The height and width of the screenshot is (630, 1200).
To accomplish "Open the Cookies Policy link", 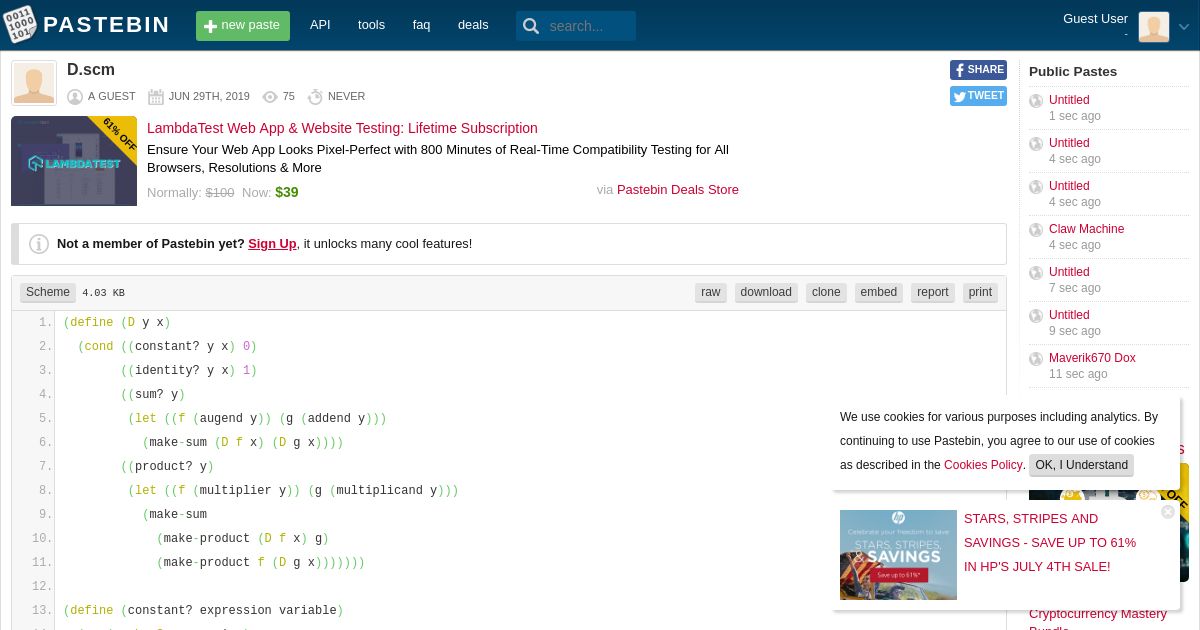I will point(983,465).
